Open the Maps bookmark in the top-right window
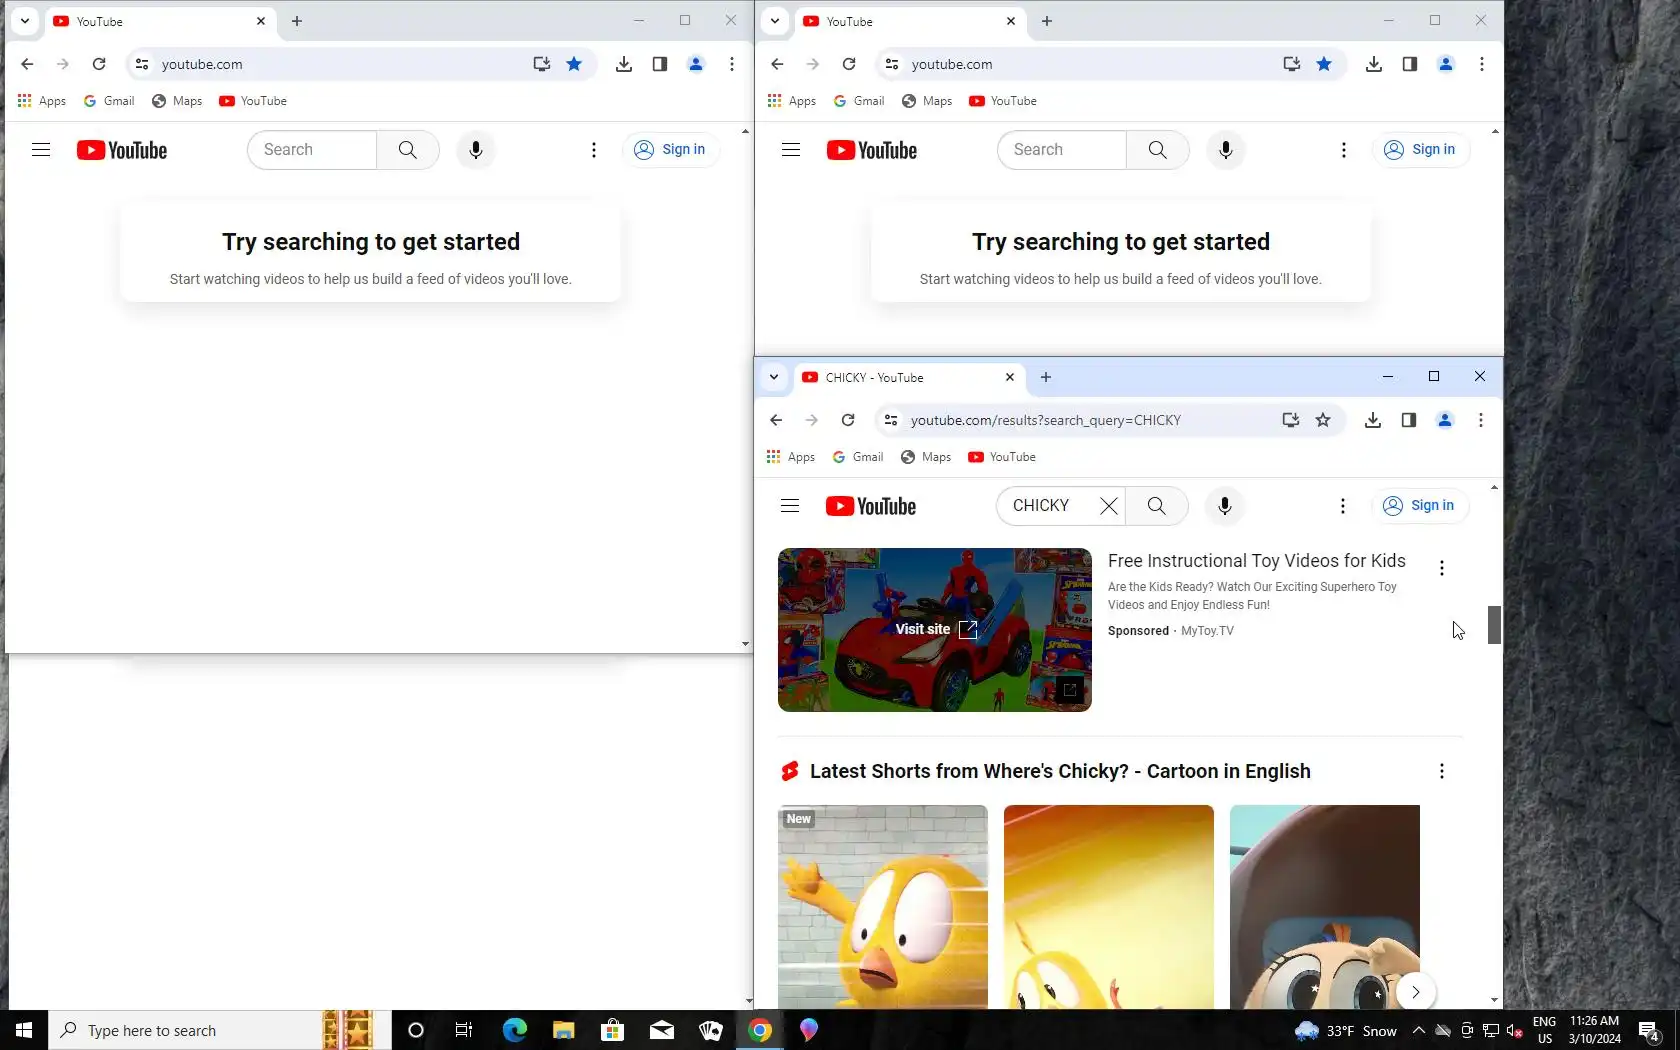1680x1050 pixels. [927, 101]
